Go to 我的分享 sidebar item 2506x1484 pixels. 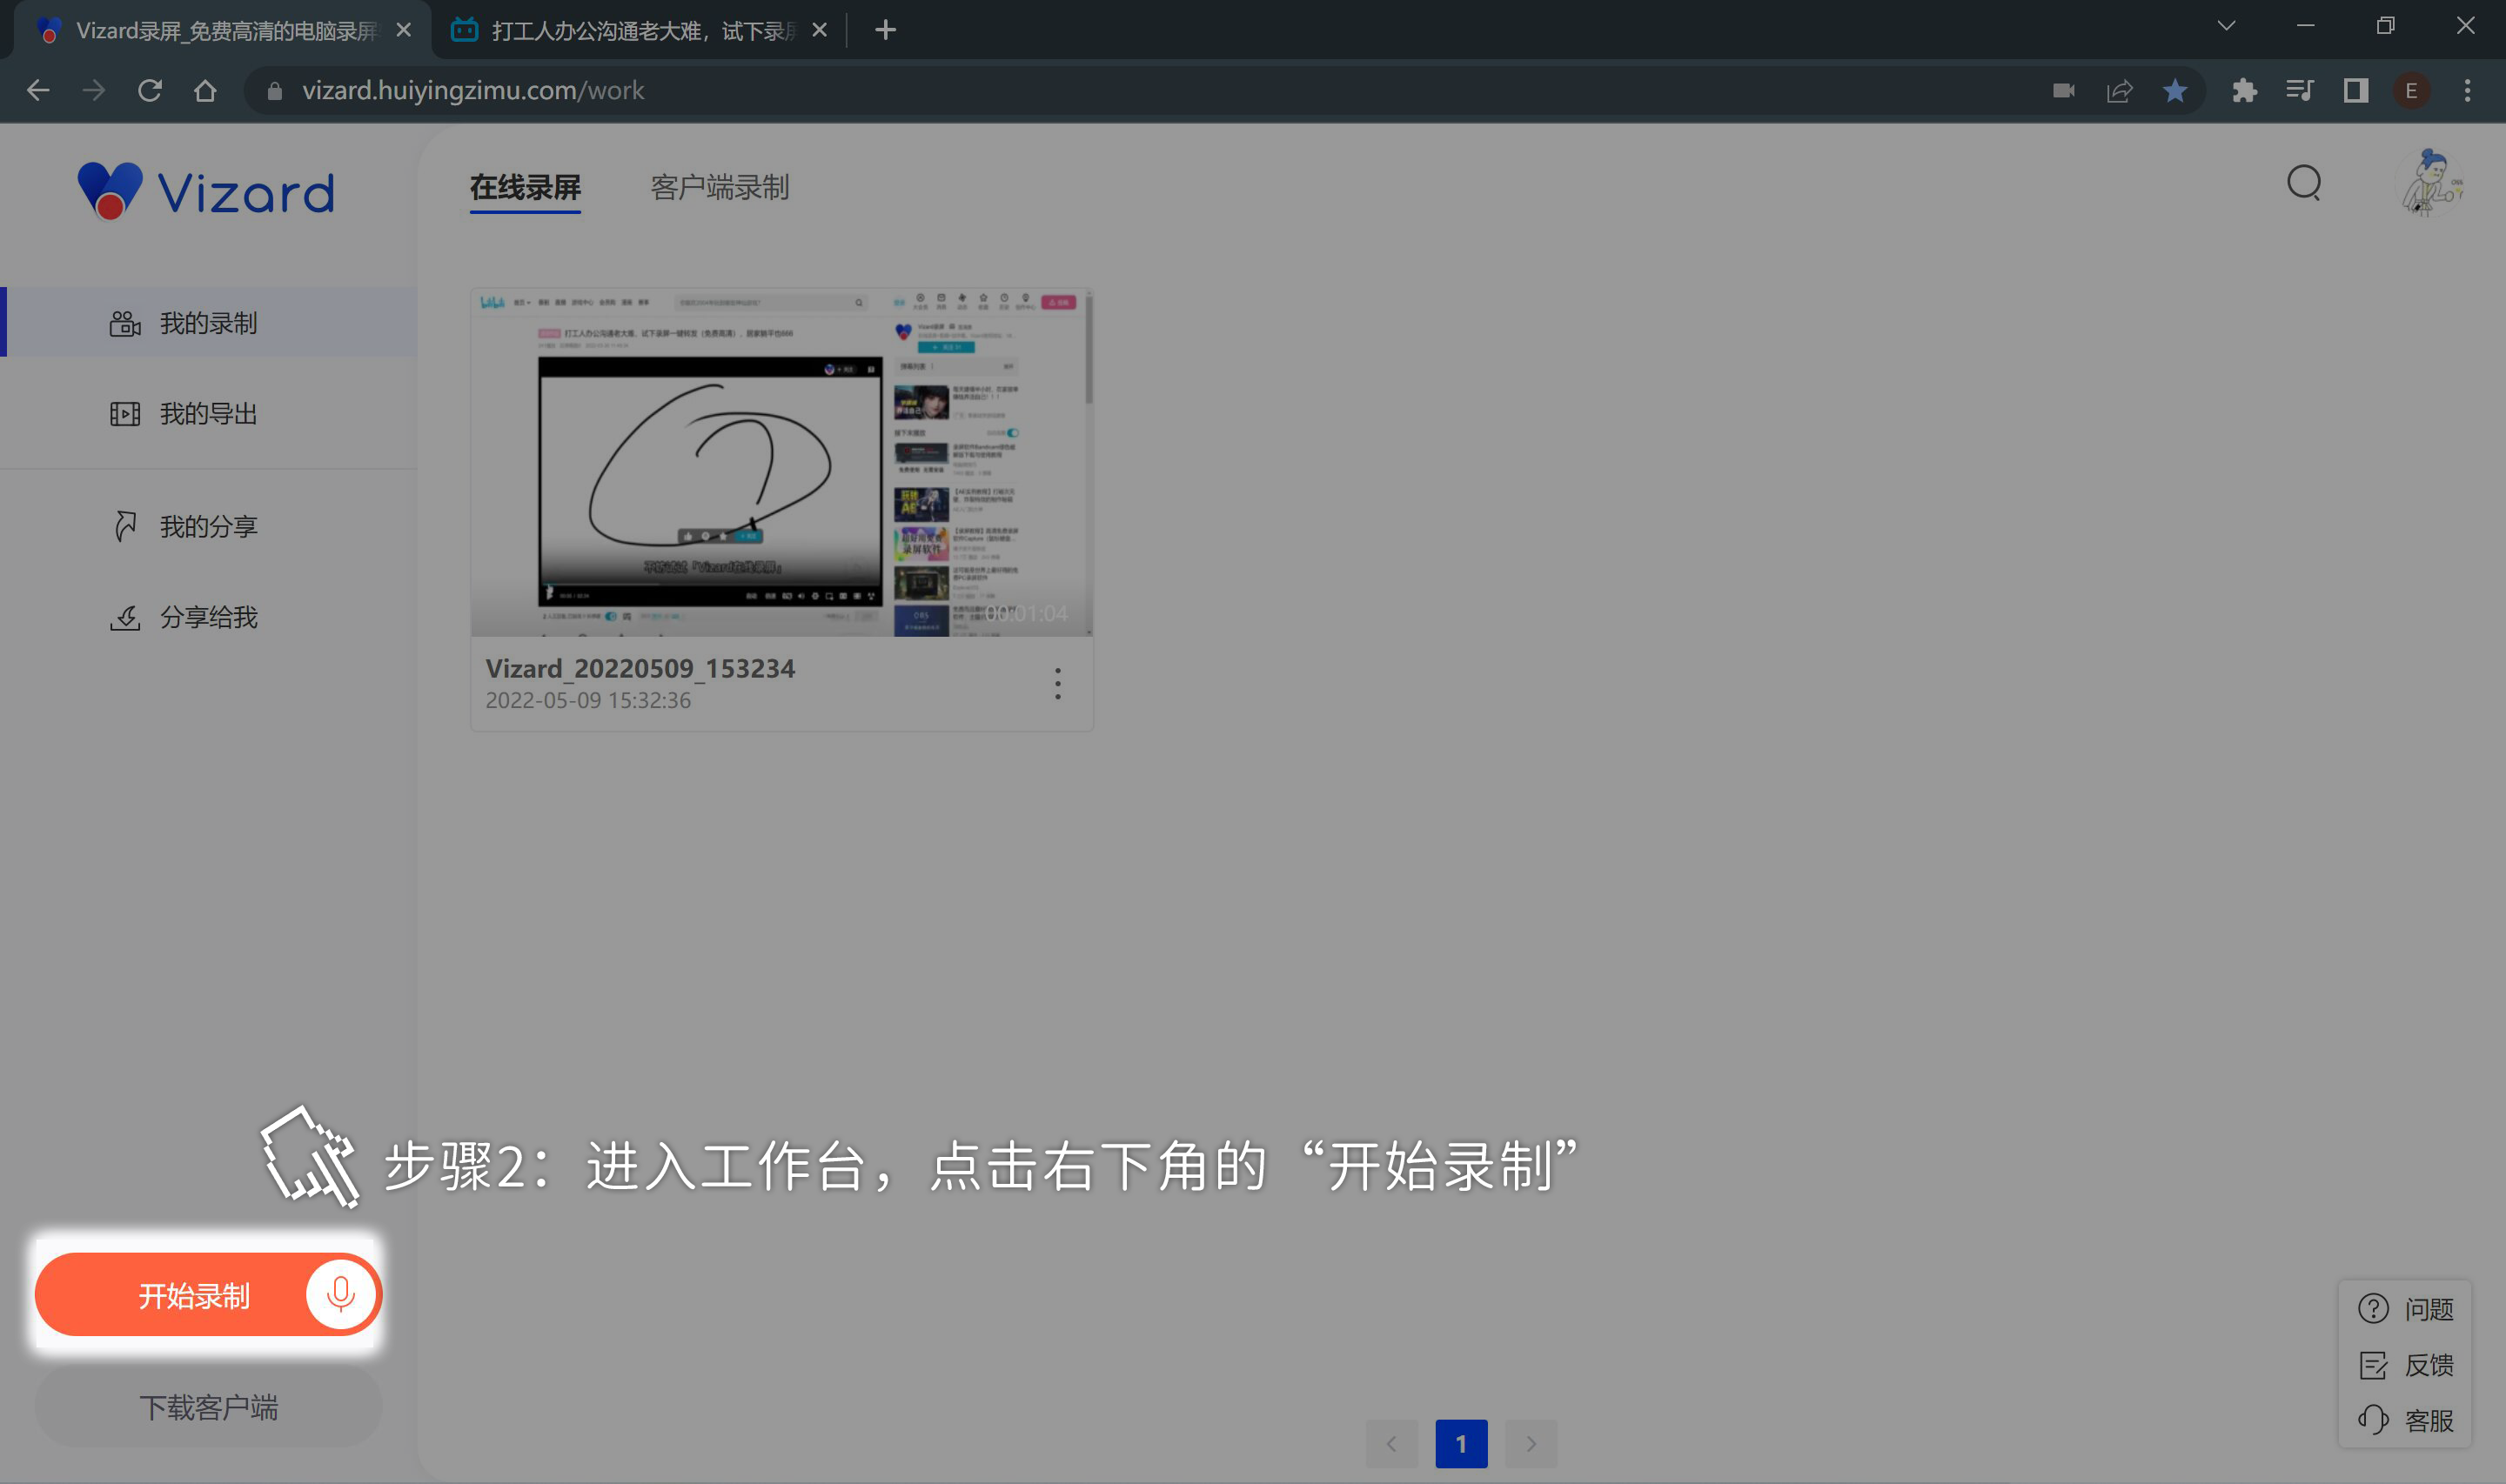pos(208,526)
